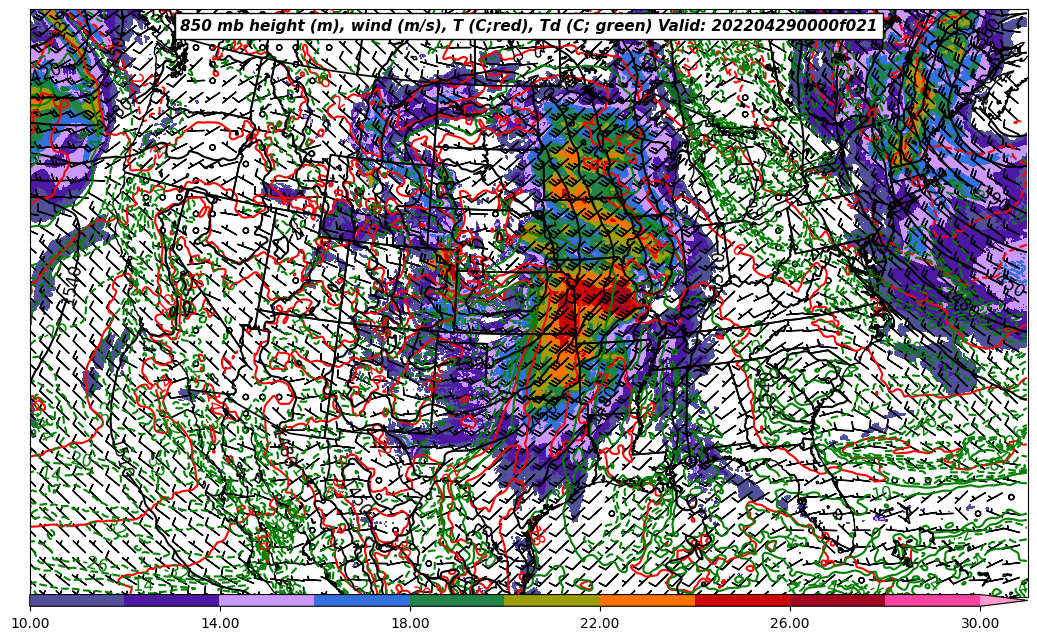Select the green 18–20 colorbar segment
1037x640 pixels.
pos(457,600)
